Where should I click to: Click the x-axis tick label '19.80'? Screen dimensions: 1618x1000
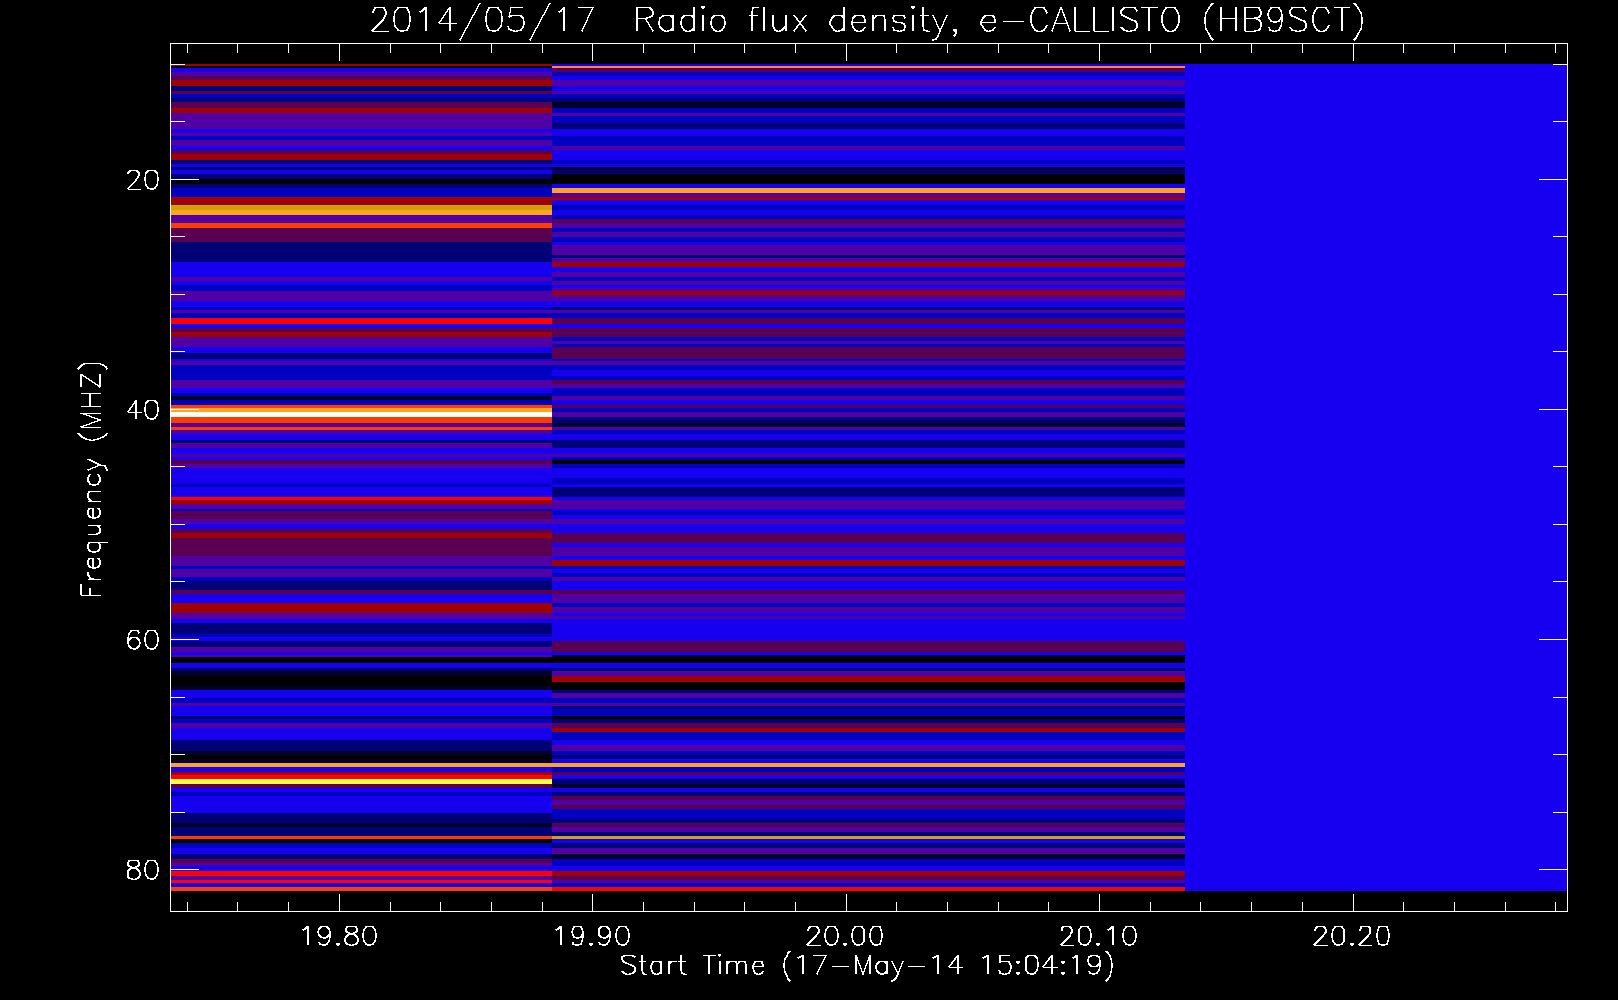340,936
